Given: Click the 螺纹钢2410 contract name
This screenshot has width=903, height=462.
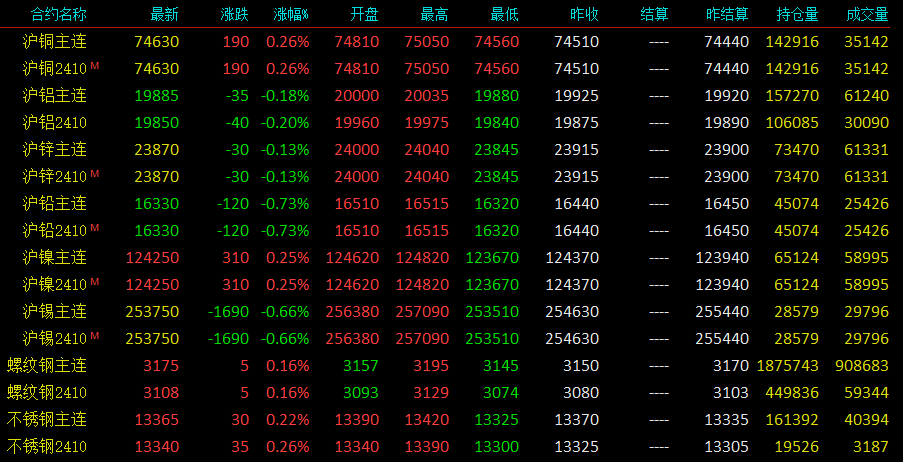Looking at the screenshot, I should [47, 393].
